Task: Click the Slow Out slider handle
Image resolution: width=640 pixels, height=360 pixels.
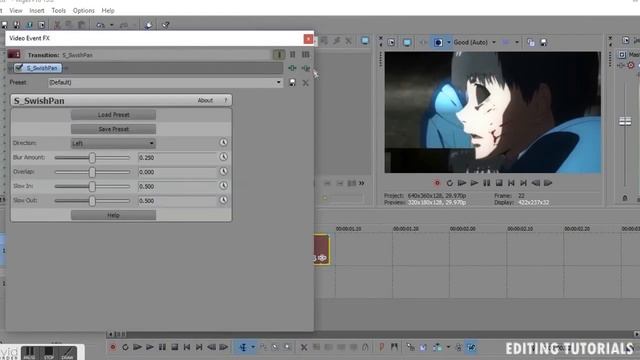Action: click(92, 200)
